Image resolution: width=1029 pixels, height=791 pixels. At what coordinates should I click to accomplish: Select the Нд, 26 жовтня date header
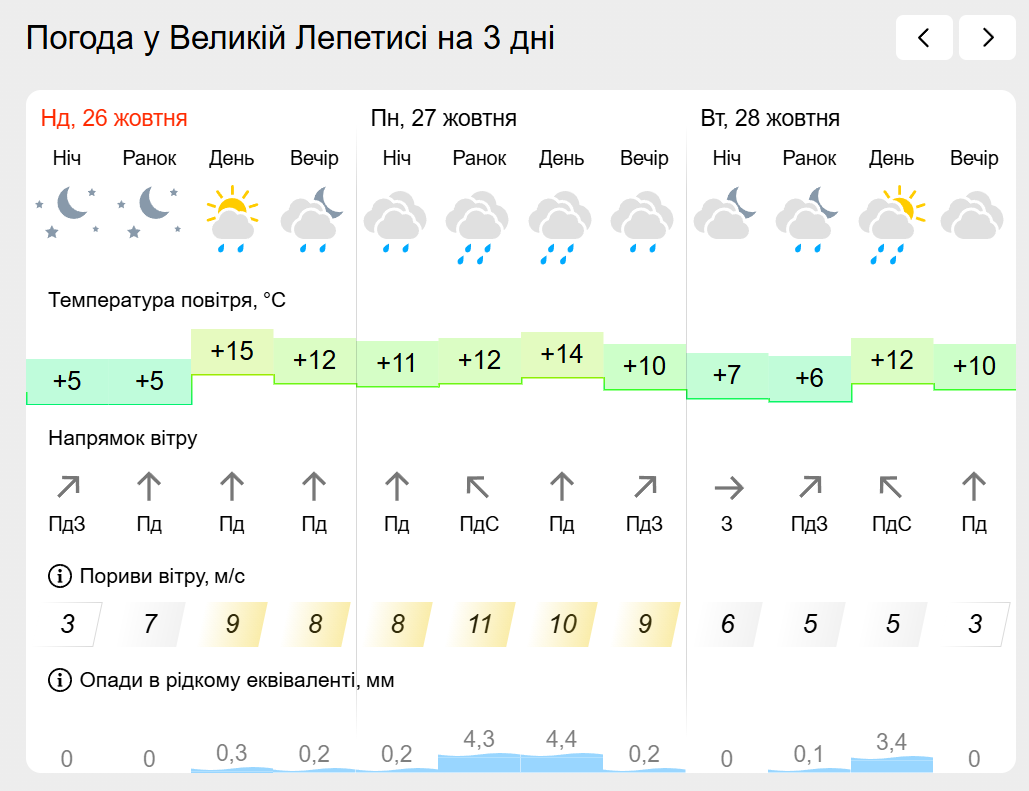point(114,118)
